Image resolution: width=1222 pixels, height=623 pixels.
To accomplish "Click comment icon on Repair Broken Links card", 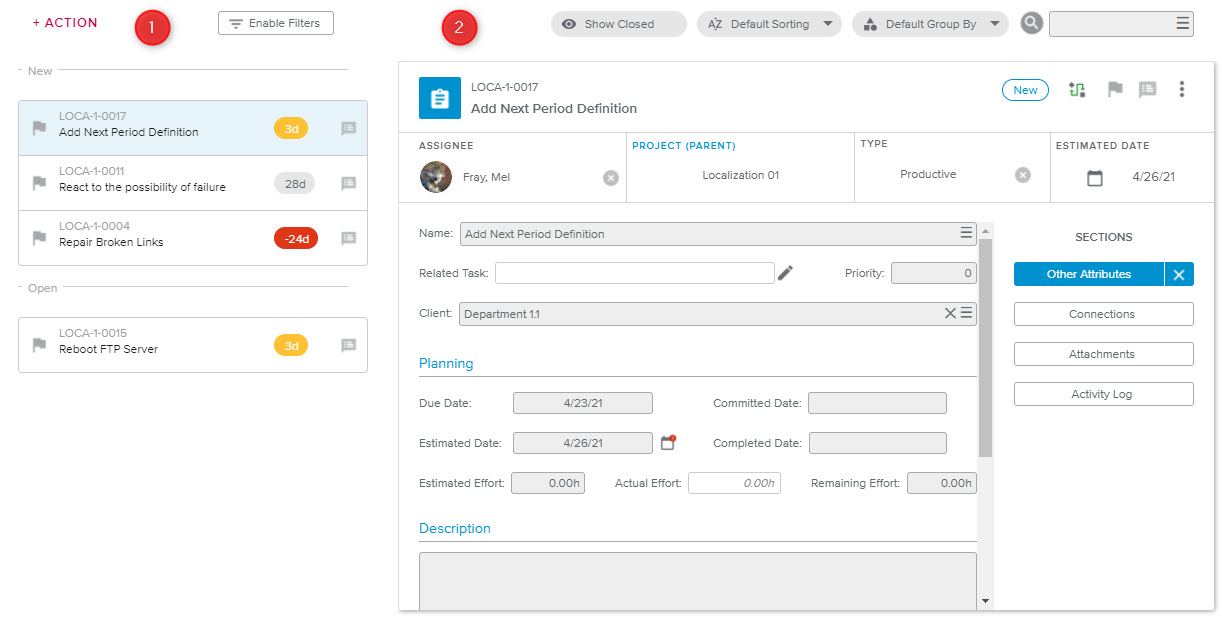I will (x=348, y=238).
